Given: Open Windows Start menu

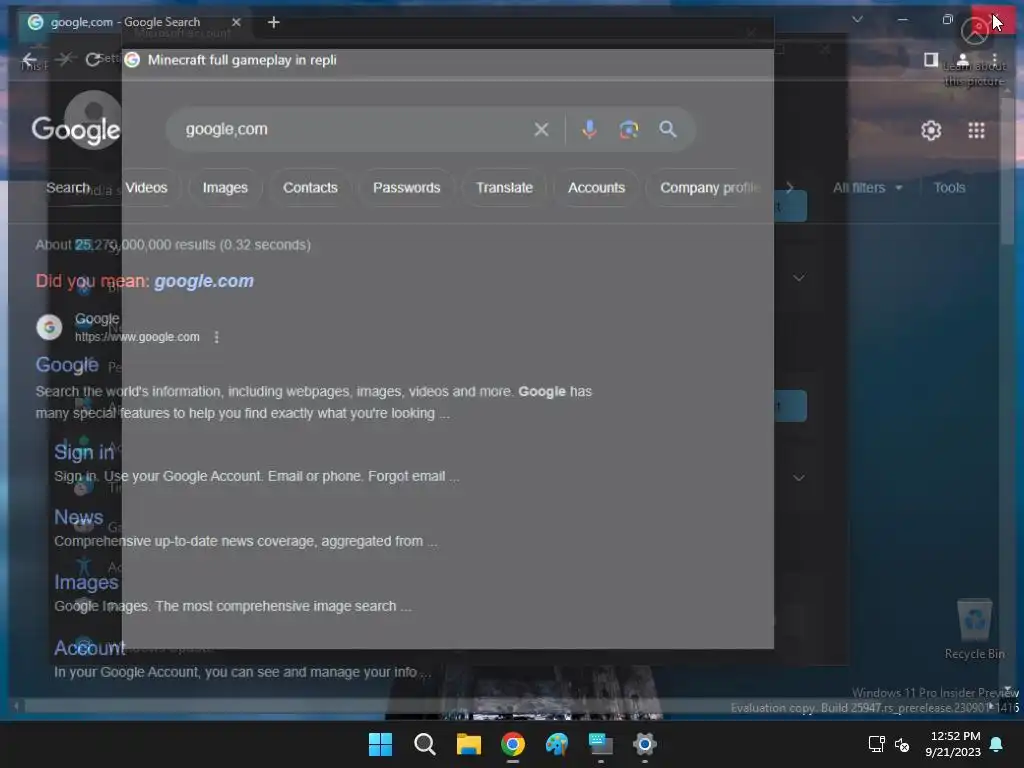Looking at the screenshot, I should pyautogui.click(x=380, y=744).
